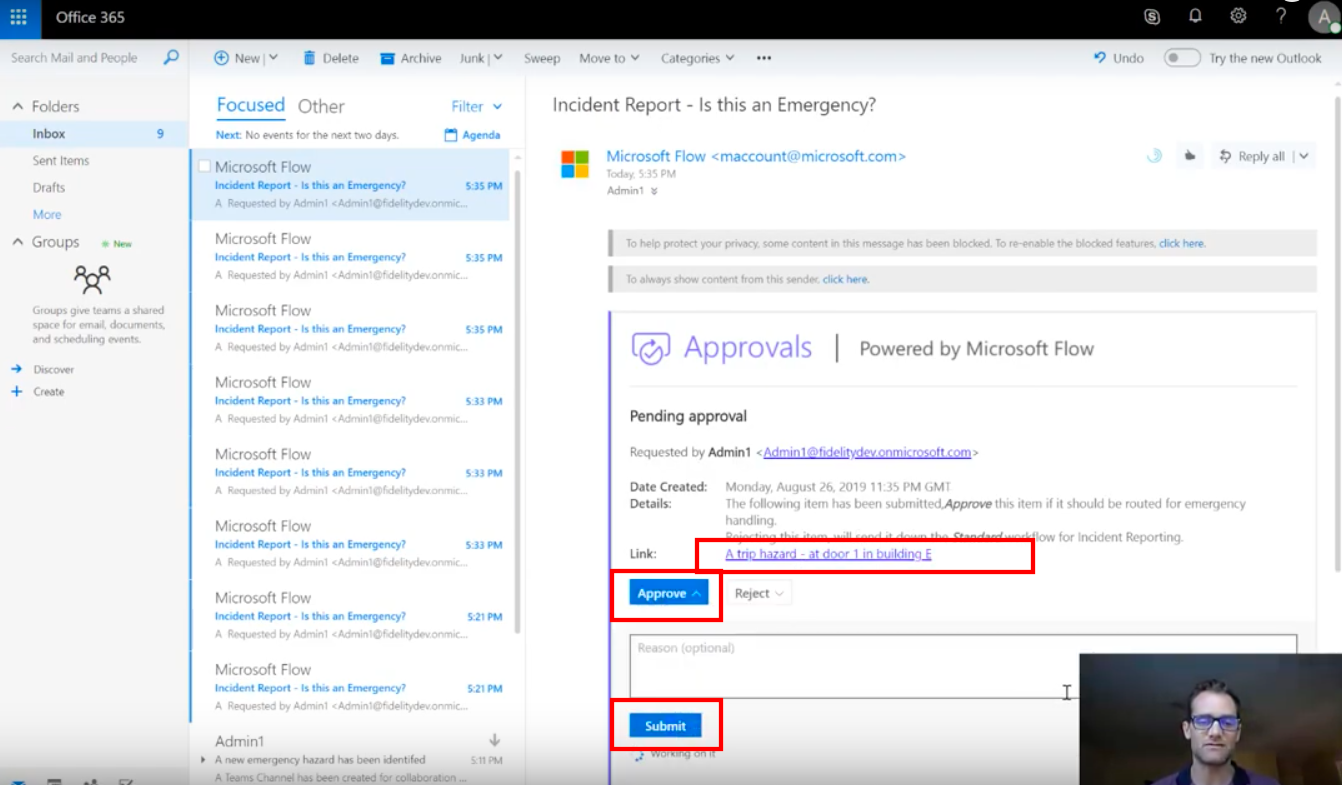1342x785 pixels.
Task: Open the Categories dropdown
Action: [x=698, y=58]
